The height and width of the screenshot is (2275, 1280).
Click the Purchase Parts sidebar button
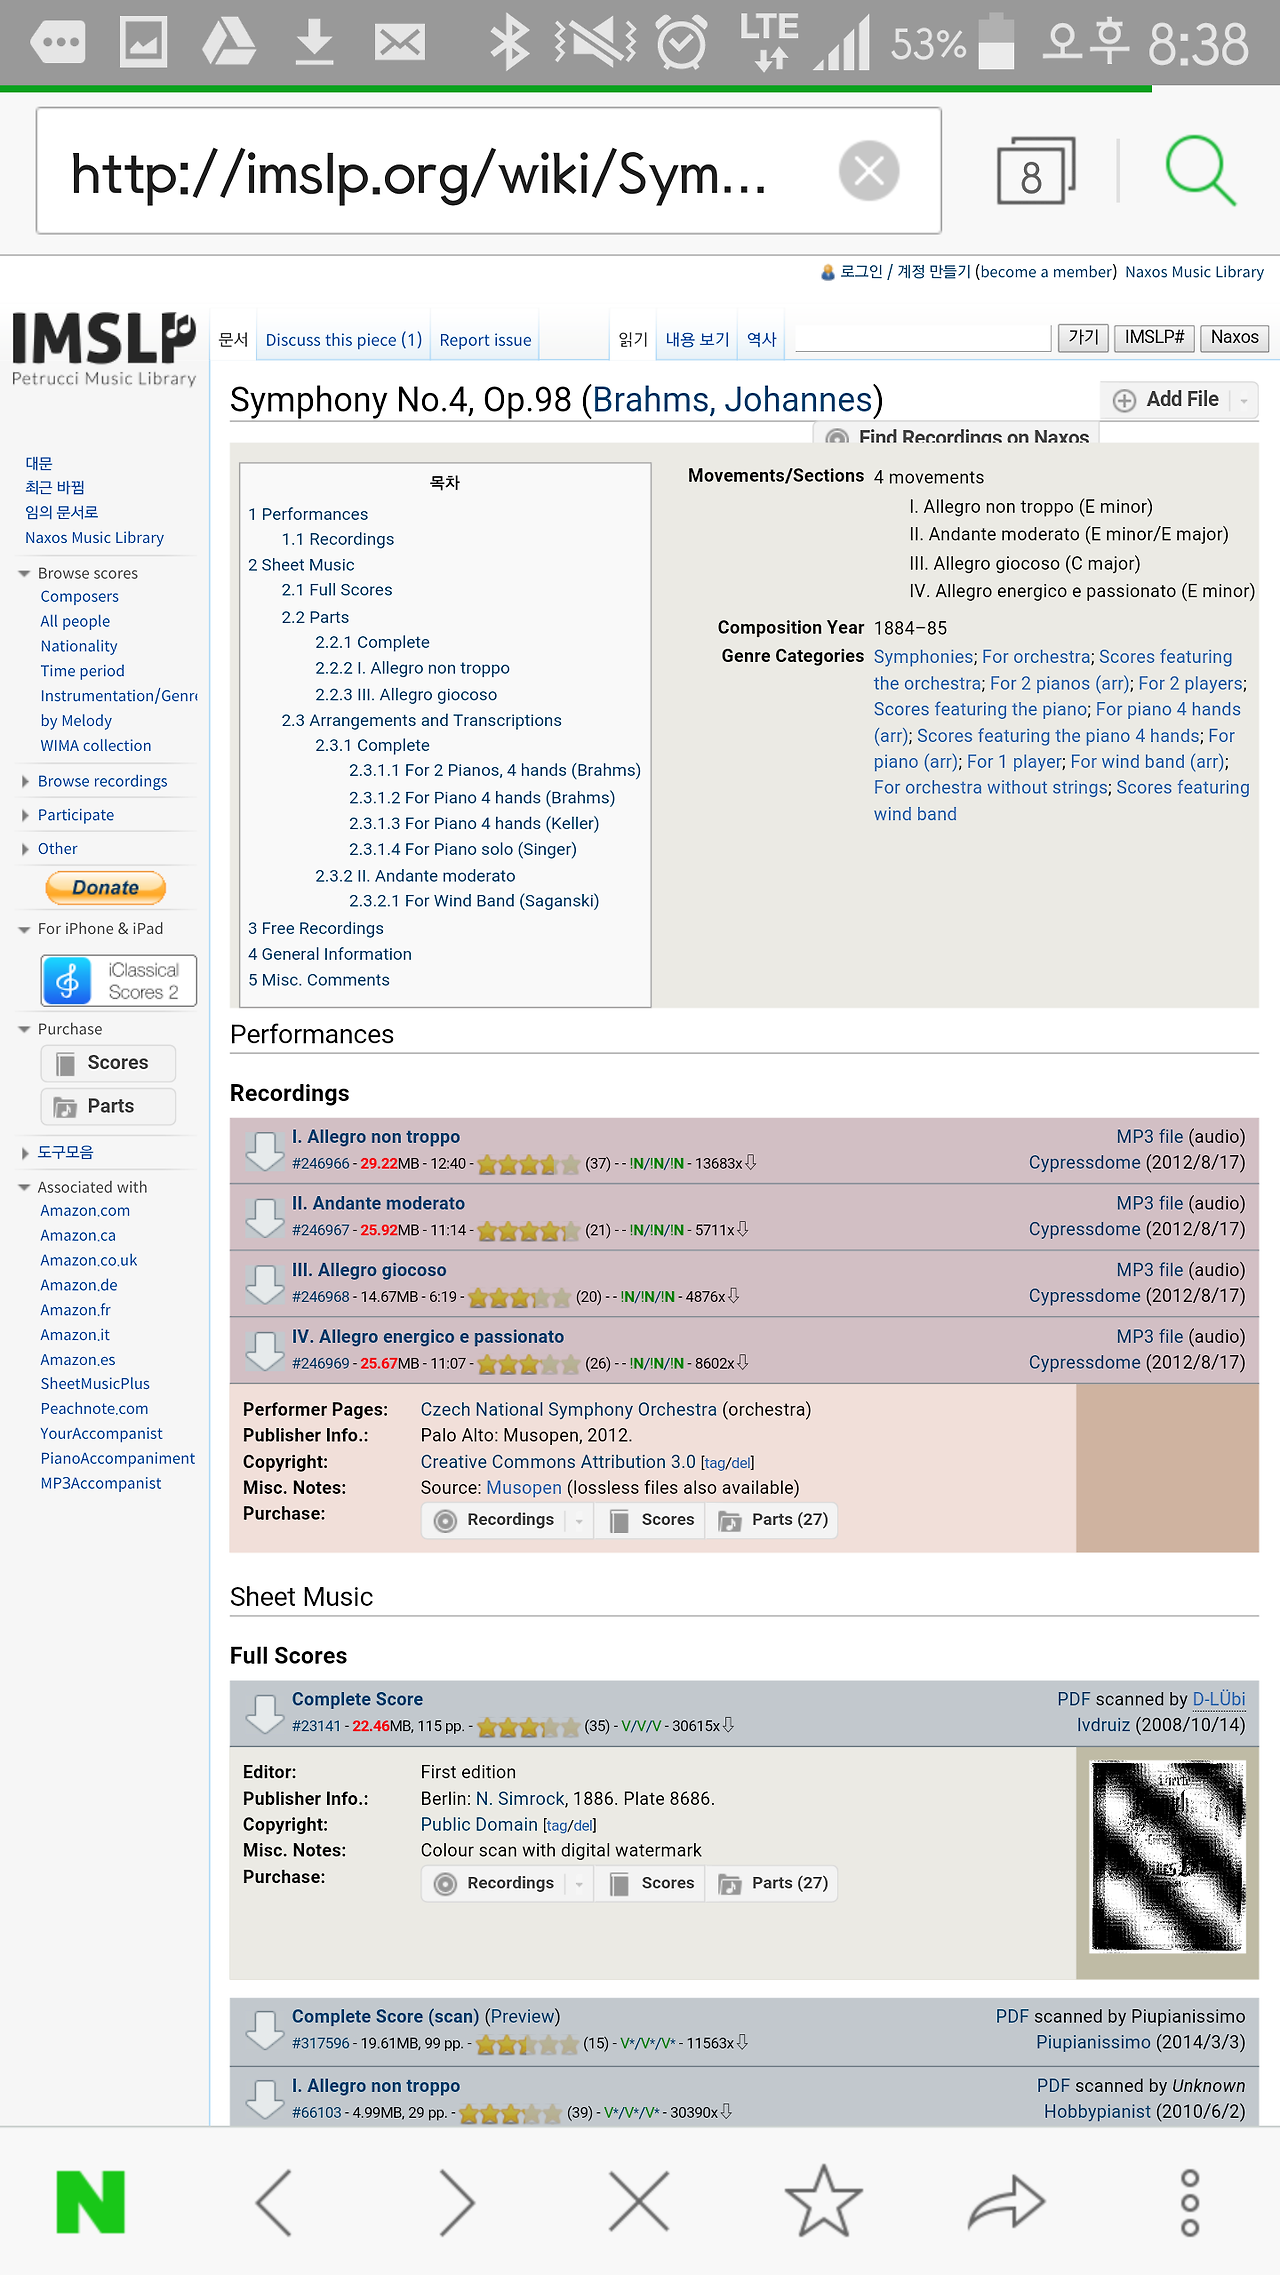(108, 1107)
